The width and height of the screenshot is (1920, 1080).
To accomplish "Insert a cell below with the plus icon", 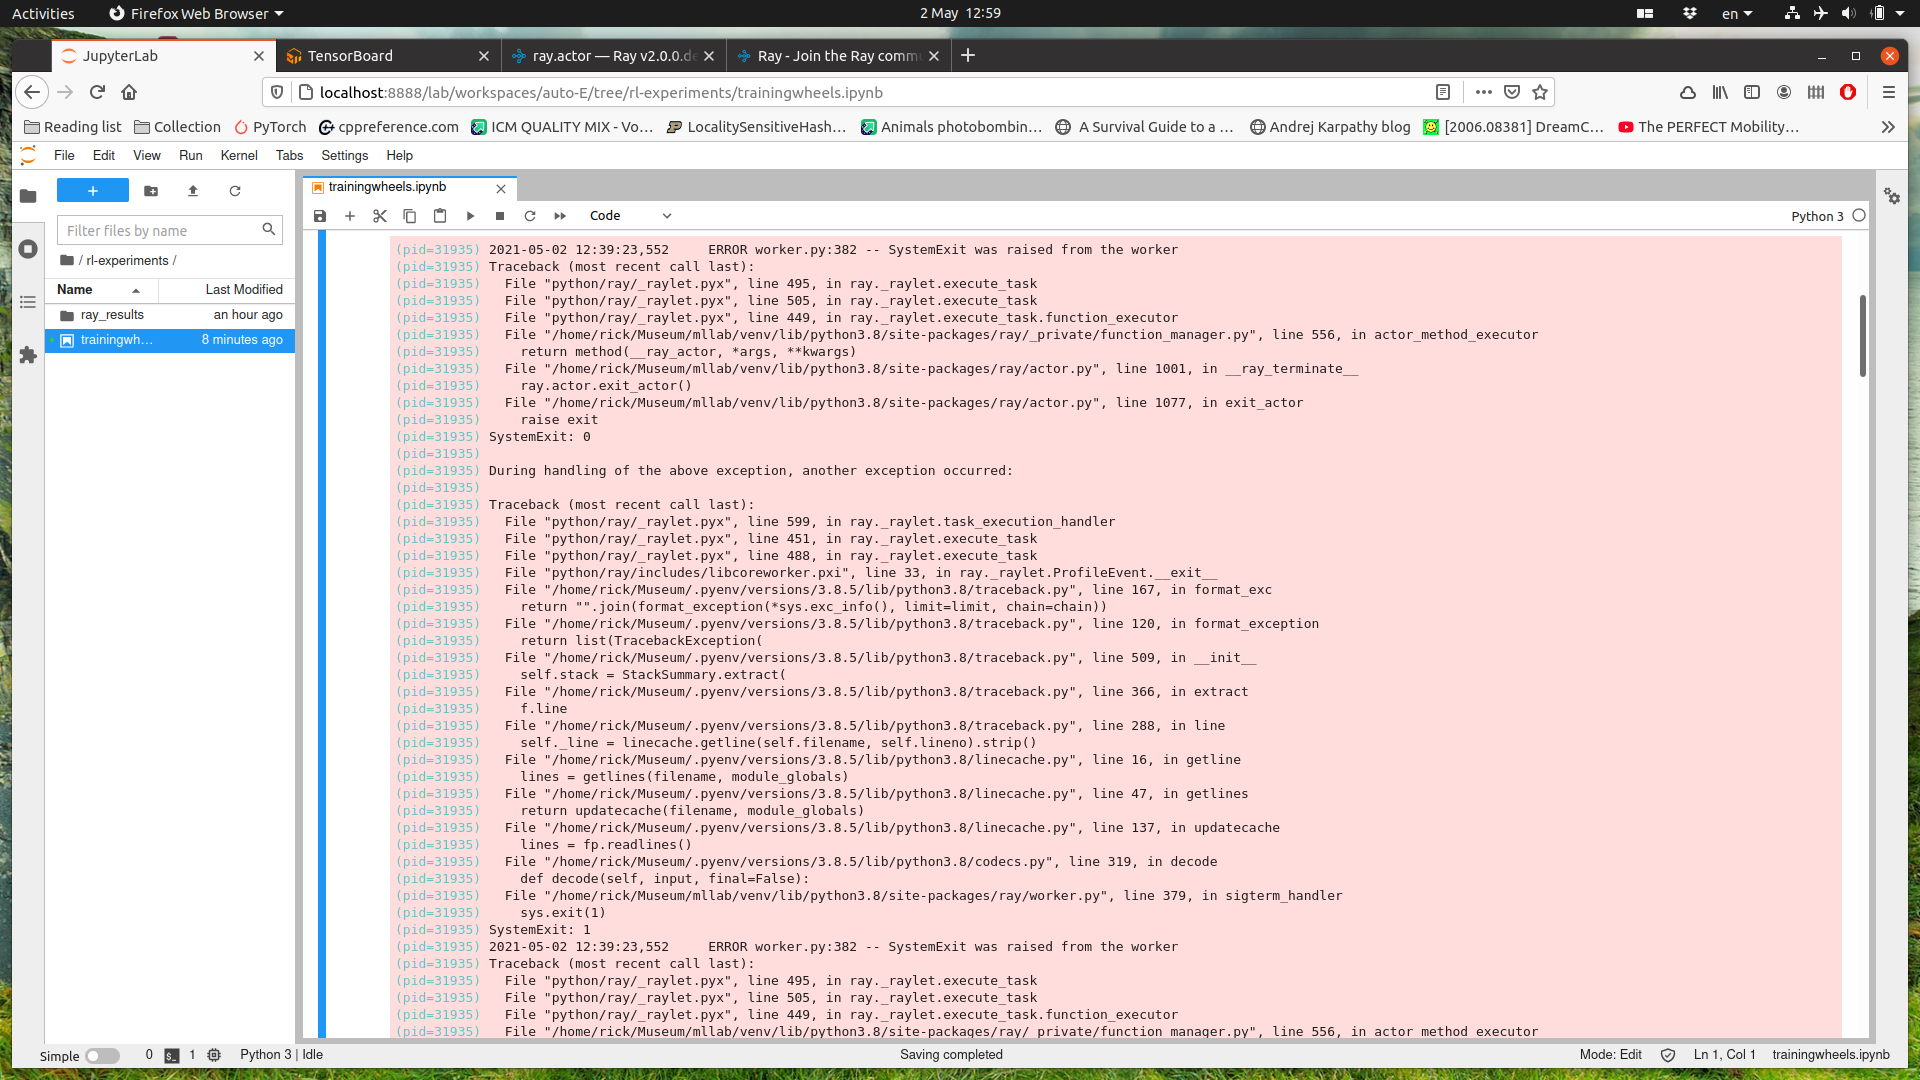I will tap(350, 216).
